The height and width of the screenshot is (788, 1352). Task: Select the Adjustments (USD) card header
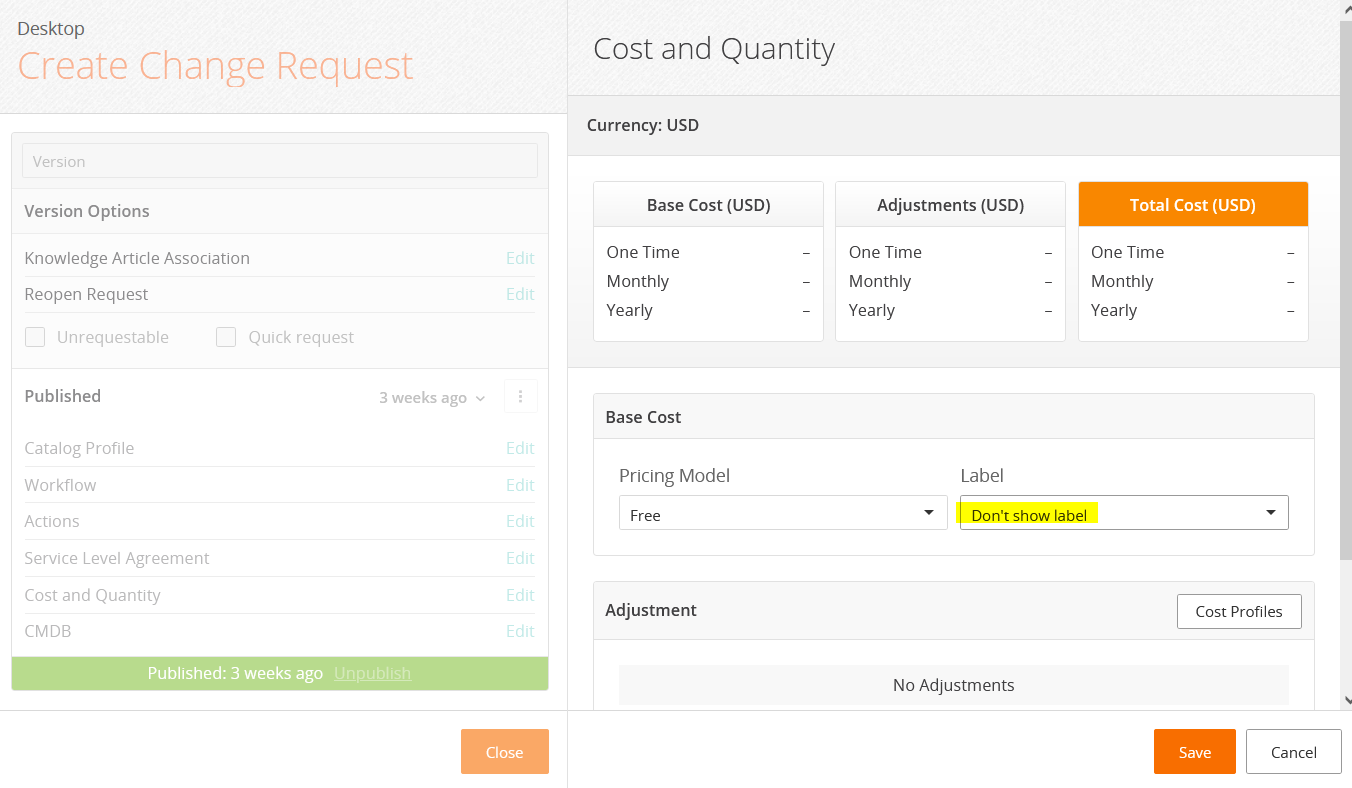950,204
